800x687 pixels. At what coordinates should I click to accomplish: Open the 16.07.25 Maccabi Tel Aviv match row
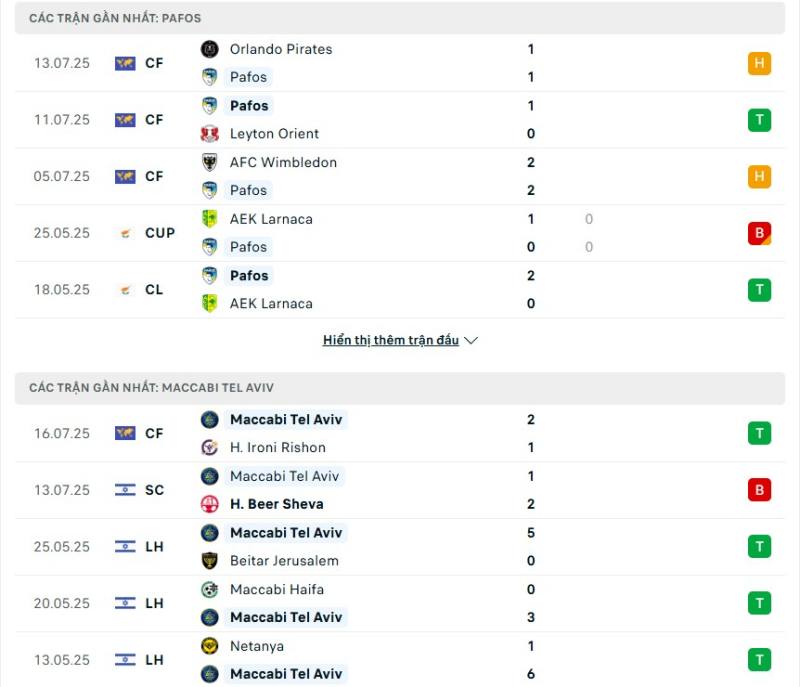(x=400, y=434)
